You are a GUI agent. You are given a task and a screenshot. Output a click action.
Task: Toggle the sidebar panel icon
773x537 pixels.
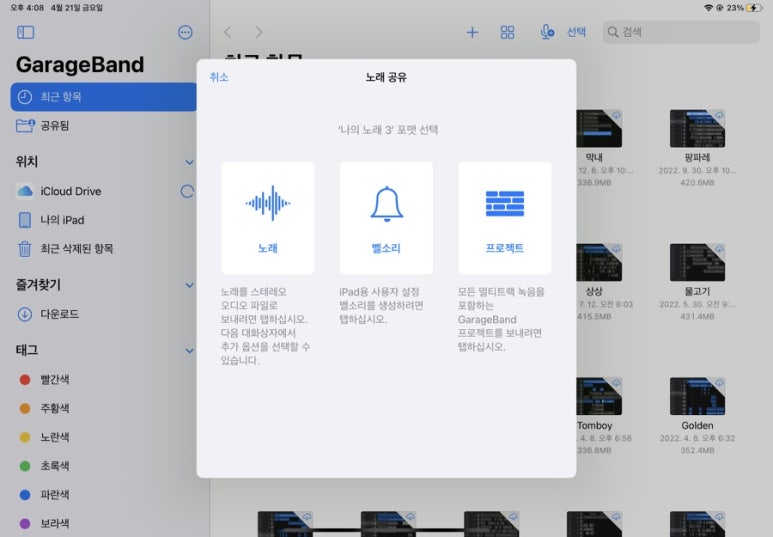pyautogui.click(x=26, y=33)
